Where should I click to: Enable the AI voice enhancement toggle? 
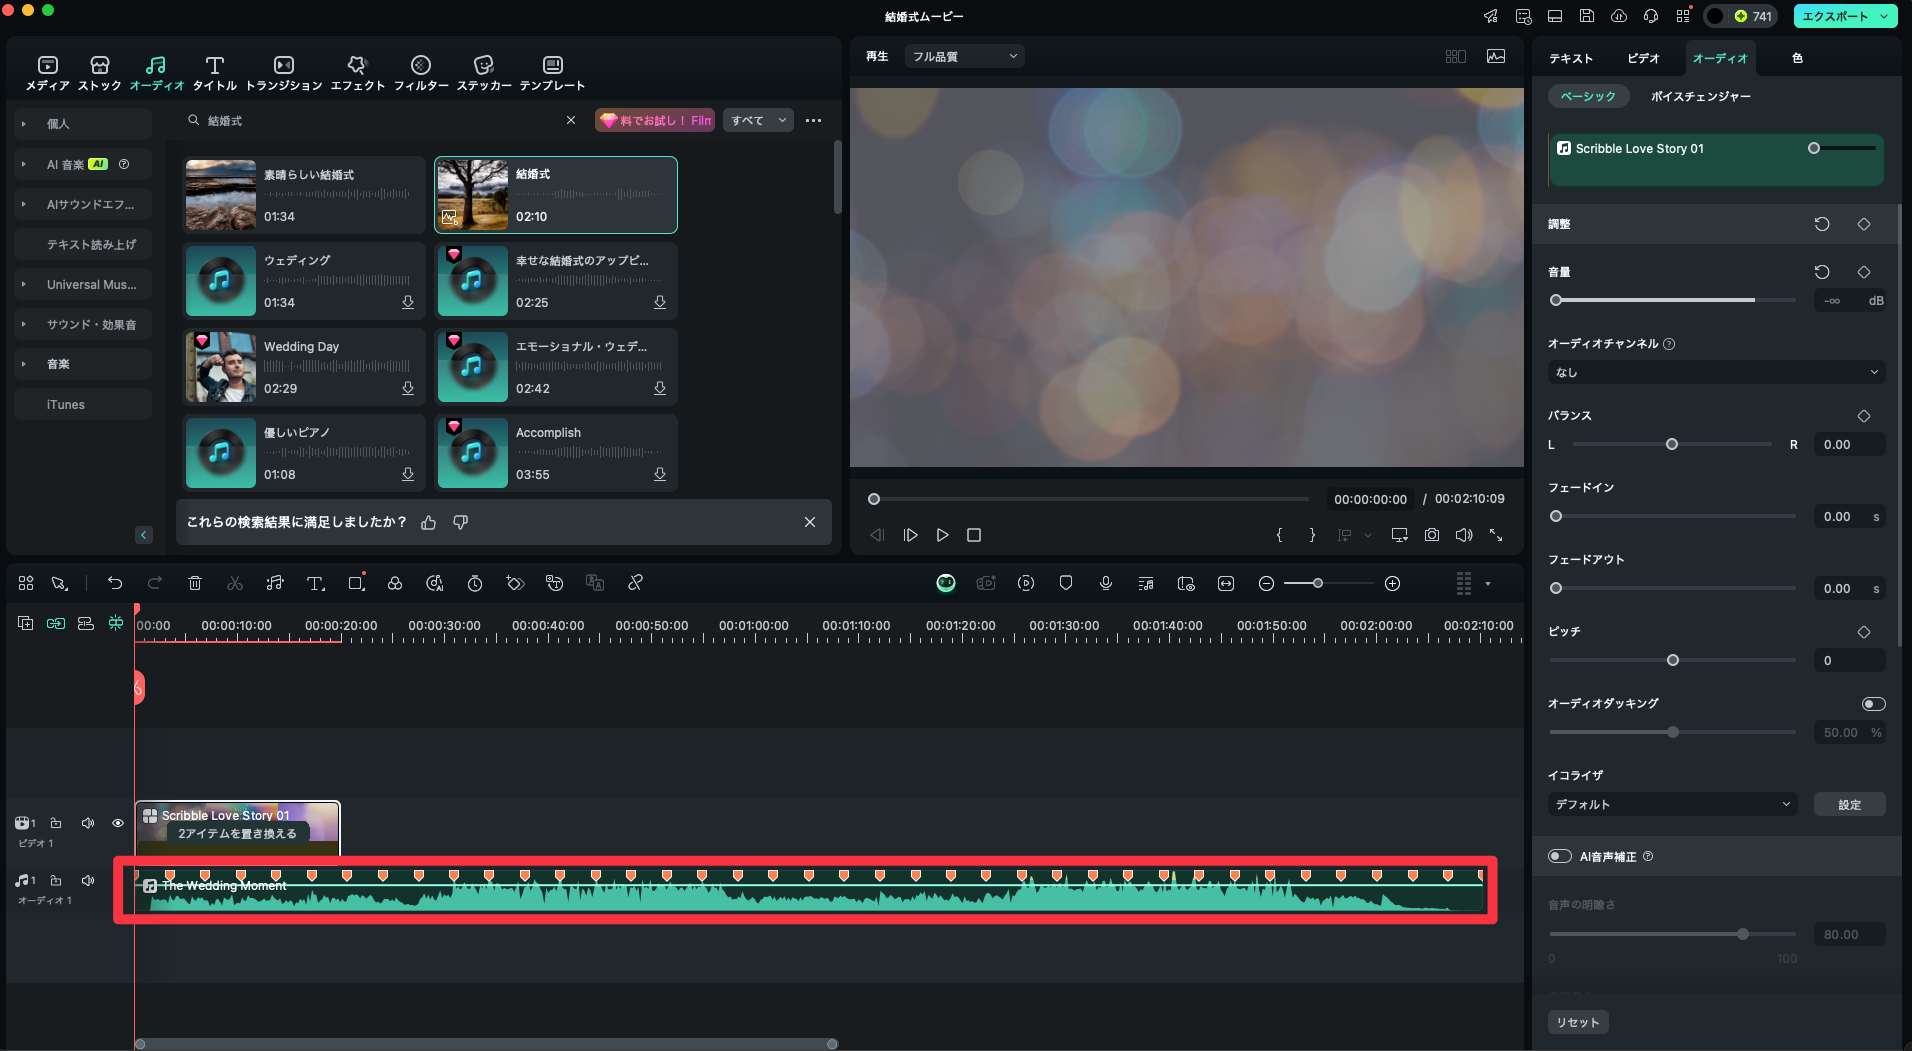click(x=1559, y=856)
